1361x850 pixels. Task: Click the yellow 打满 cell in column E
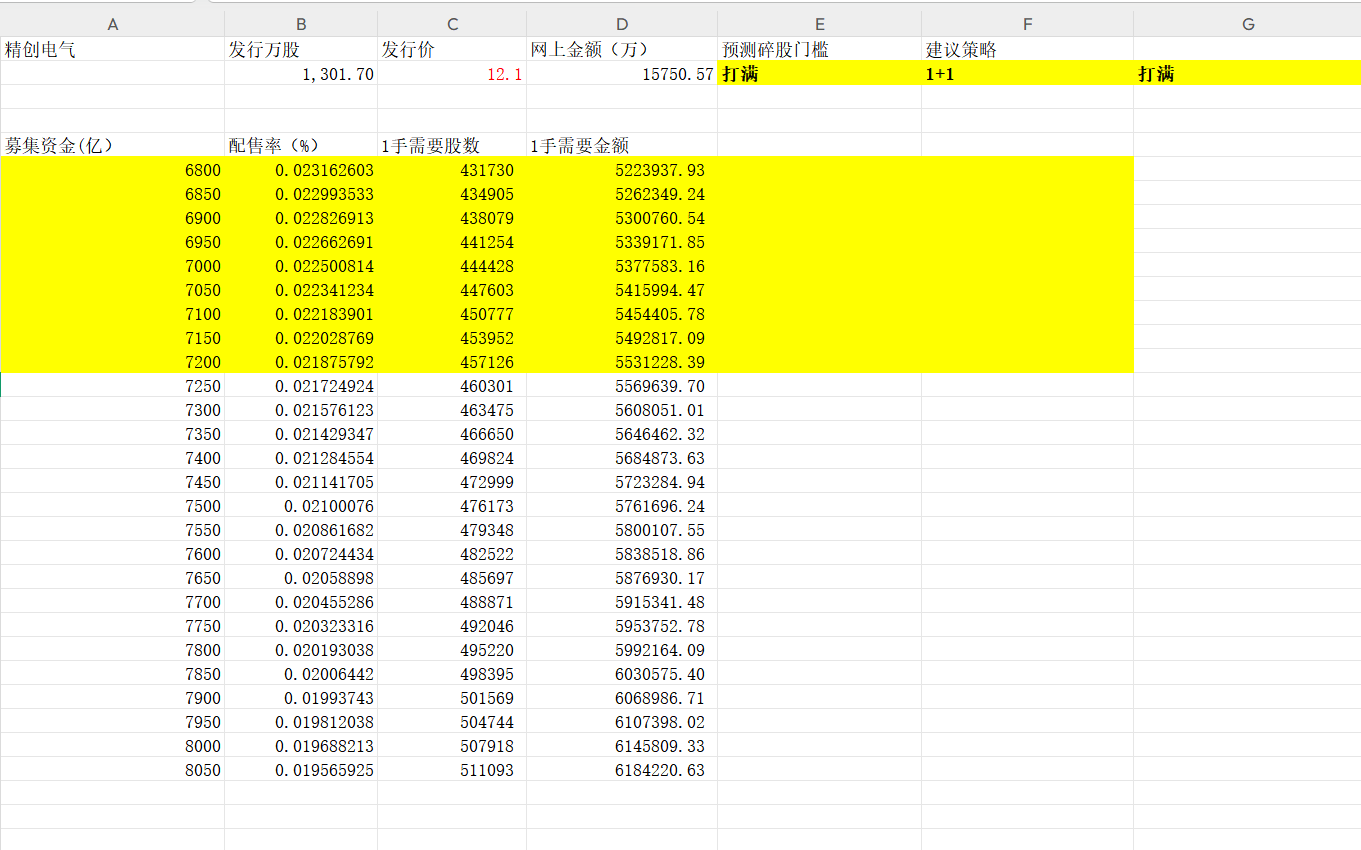[820, 73]
